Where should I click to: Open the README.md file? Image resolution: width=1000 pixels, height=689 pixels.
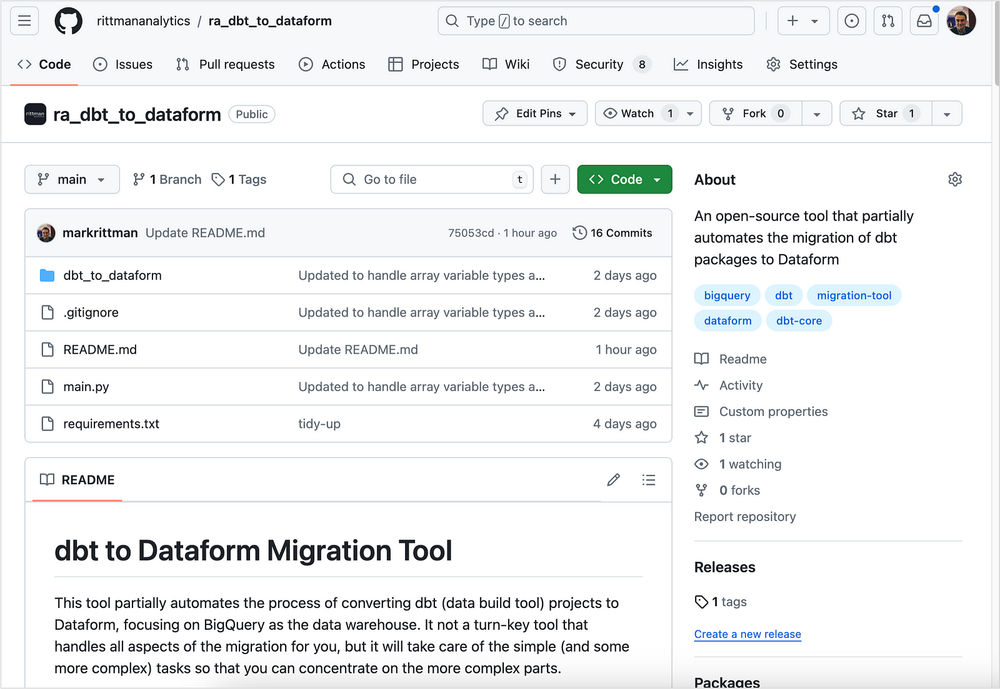coord(100,350)
